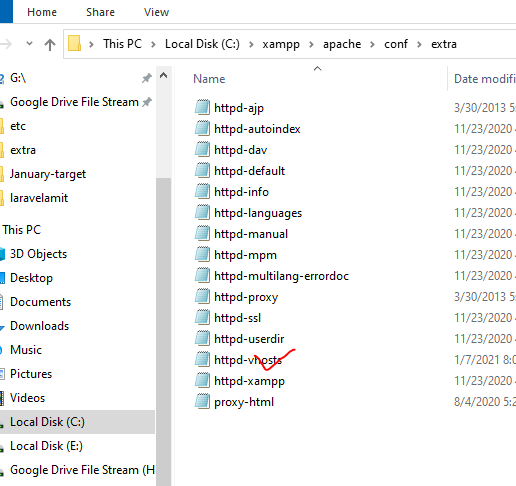The width and height of the screenshot is (516, 486).
Task: Select This PC in navigation pane
Action: click(22, 230)
